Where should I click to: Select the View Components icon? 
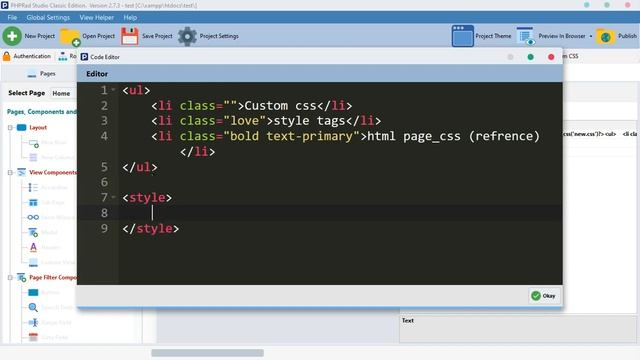tap(22, 173)
